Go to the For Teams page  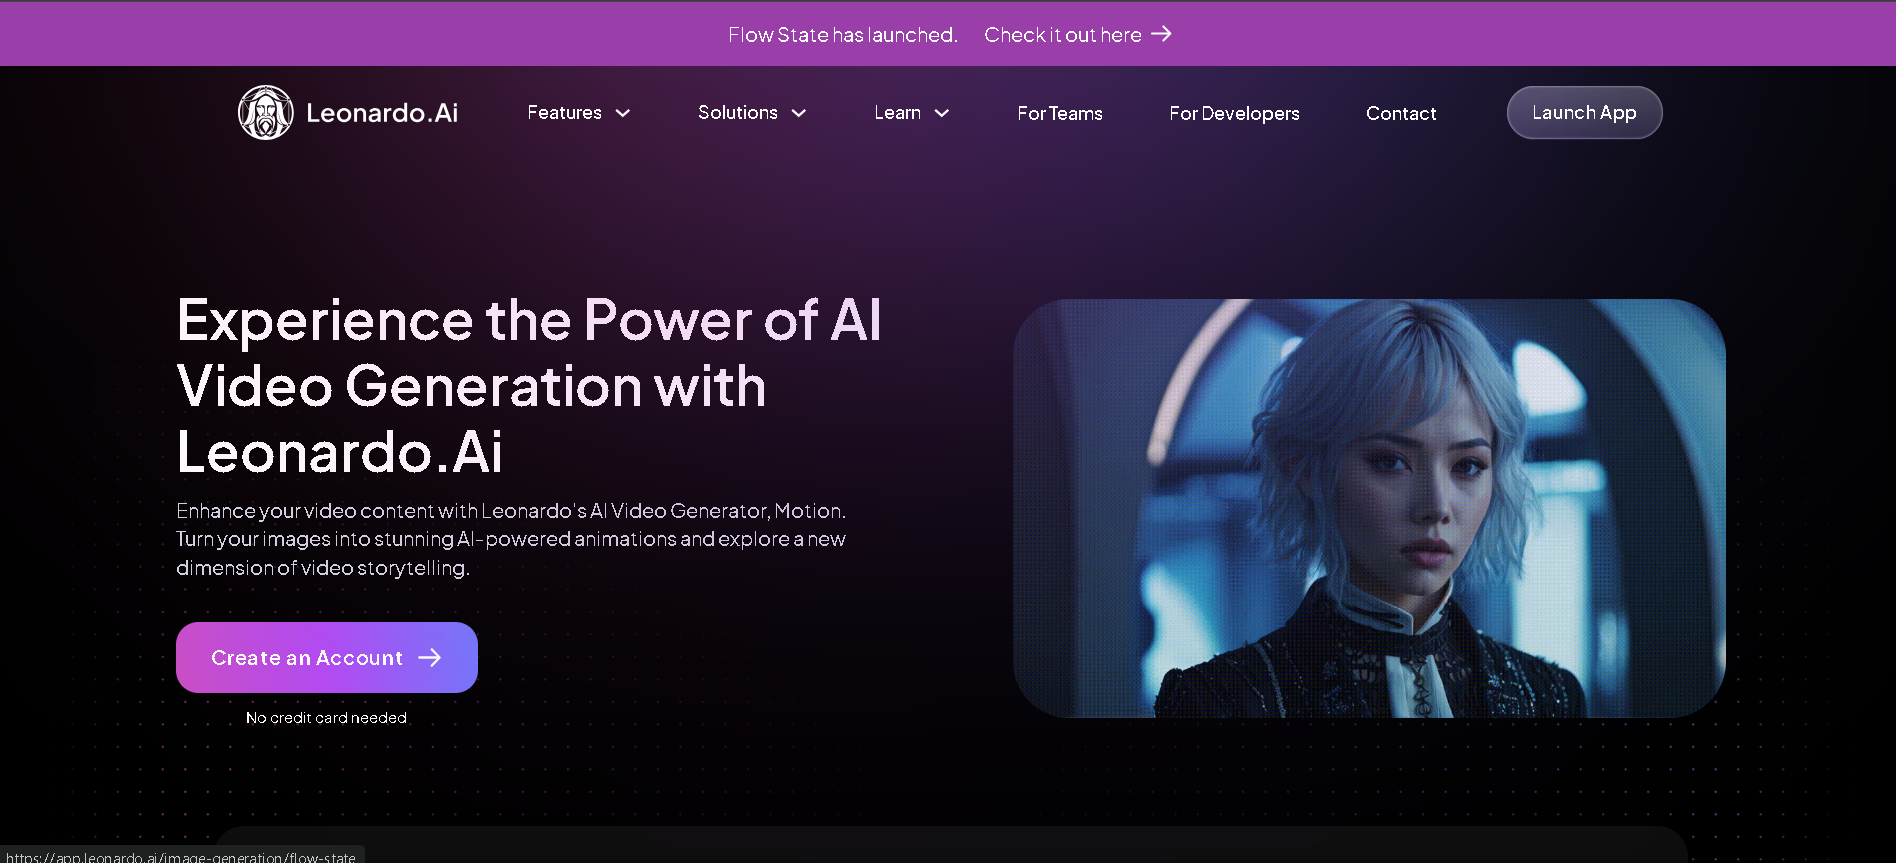point(1060,113)
